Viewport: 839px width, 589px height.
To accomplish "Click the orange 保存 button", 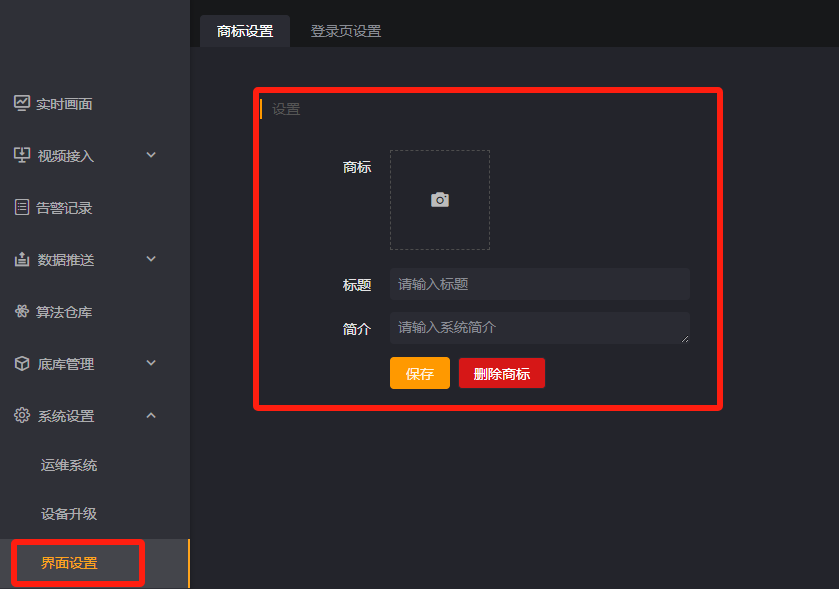I will [420, 373].
